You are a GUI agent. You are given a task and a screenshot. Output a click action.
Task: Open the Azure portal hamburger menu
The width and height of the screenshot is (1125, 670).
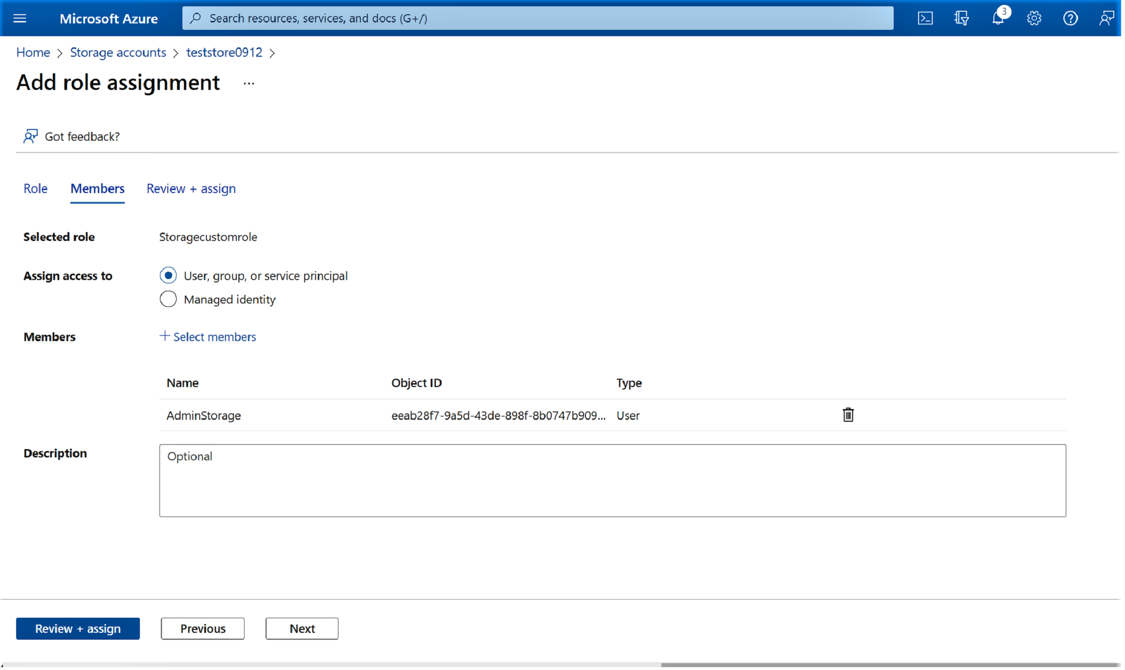point(20,18)
